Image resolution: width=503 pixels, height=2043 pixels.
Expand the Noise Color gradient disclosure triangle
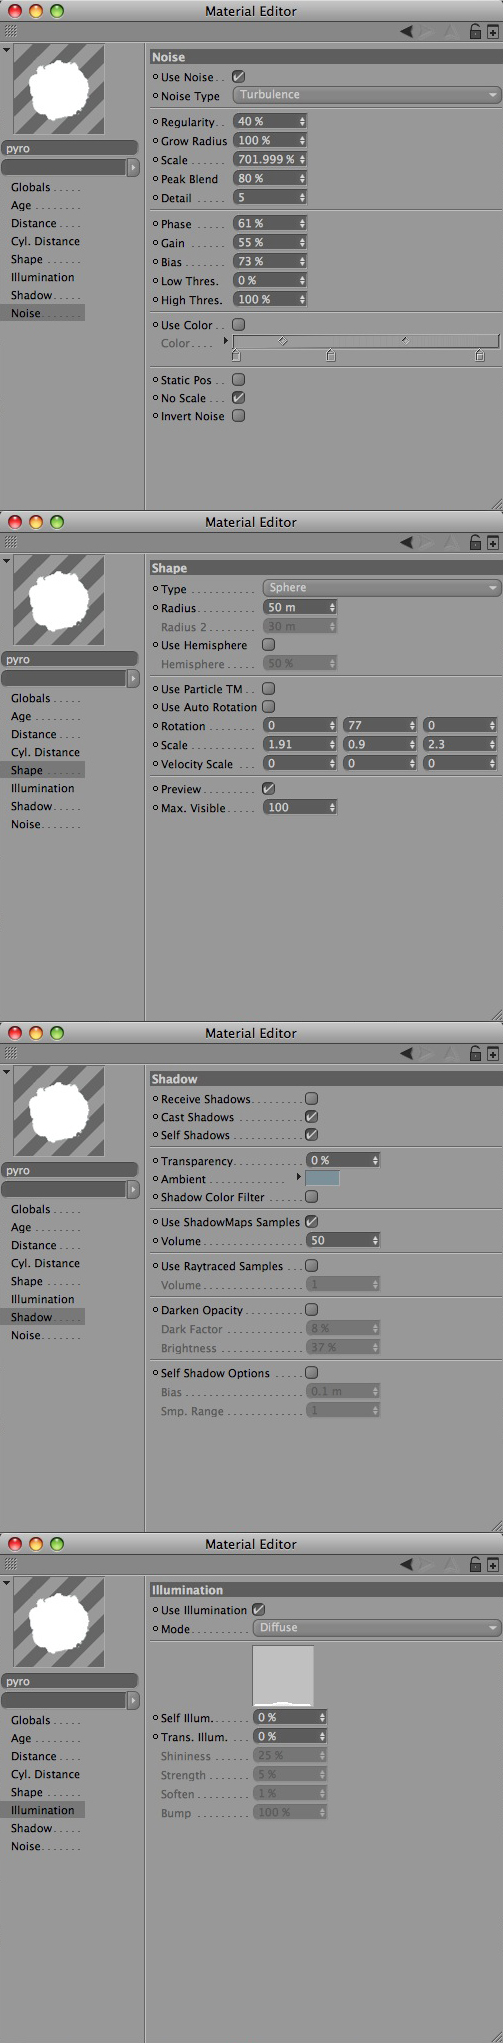coord(225,342)
